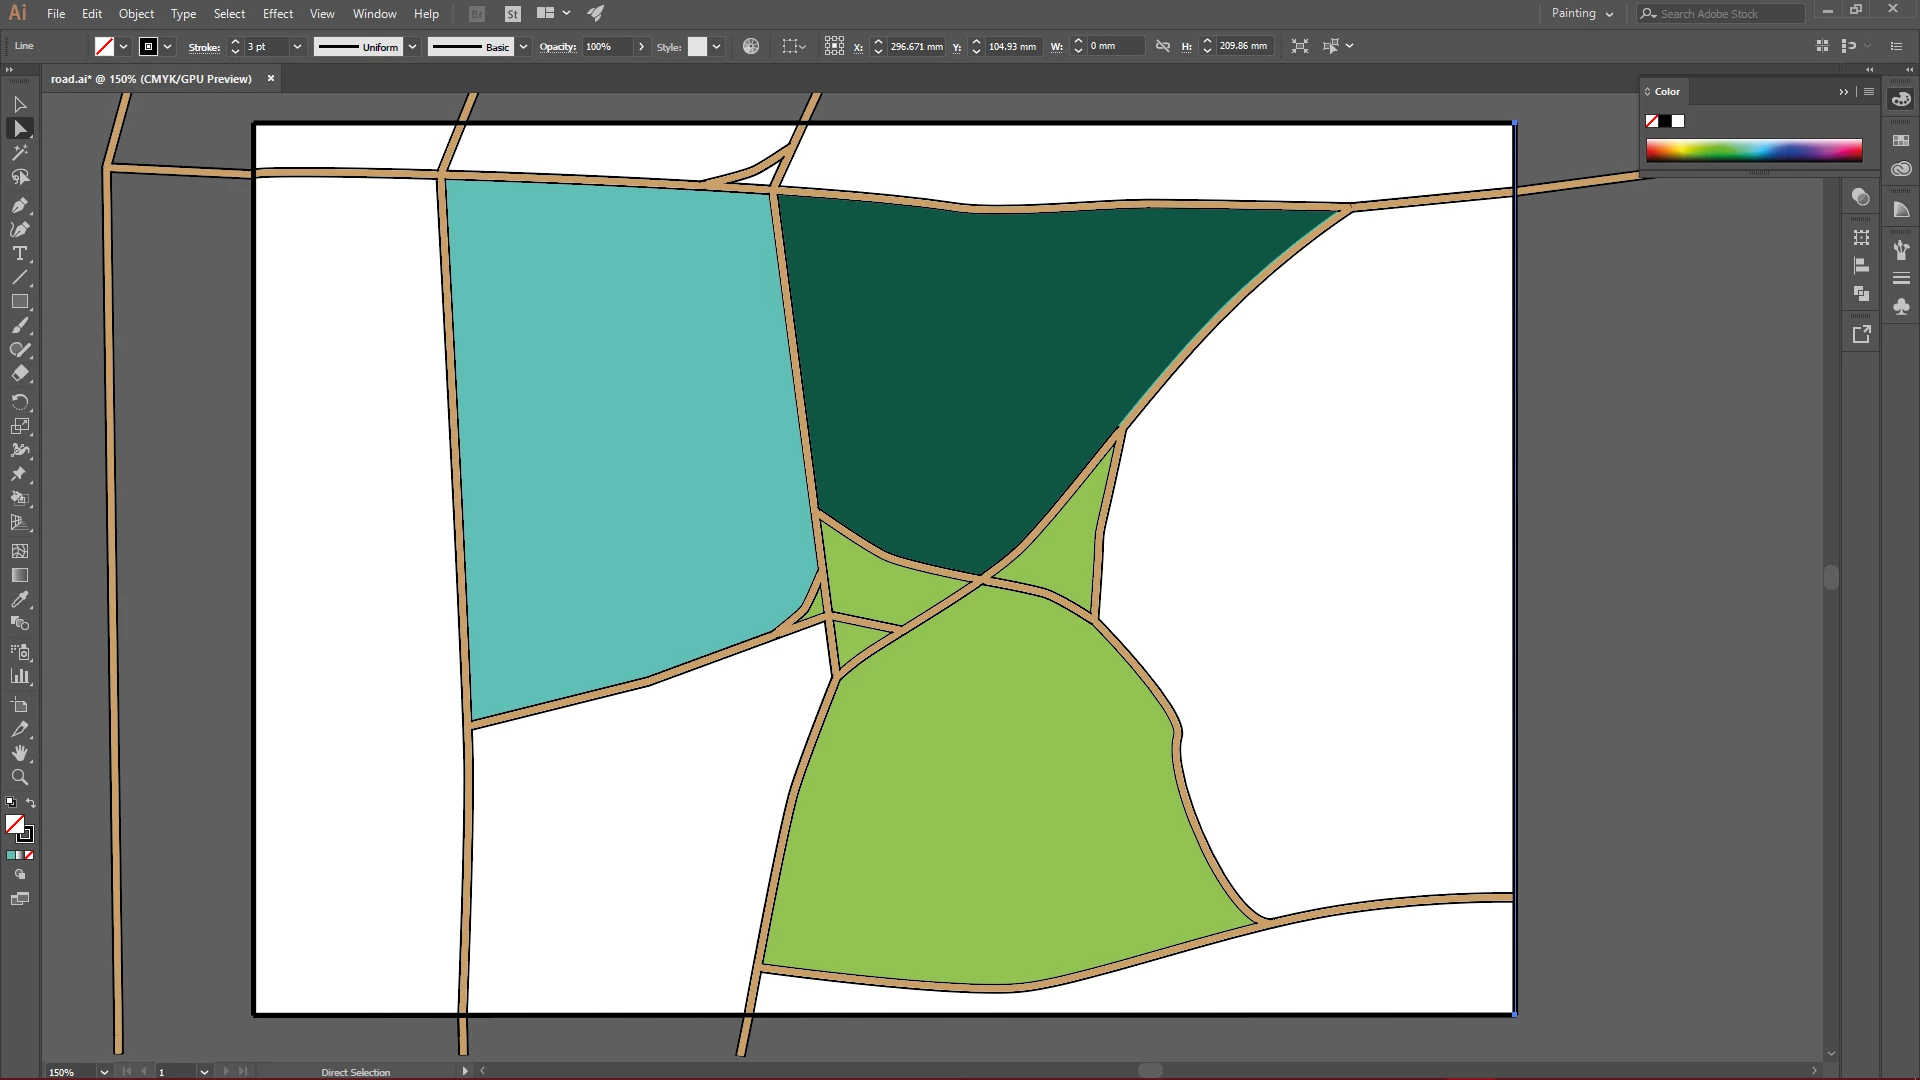The image size is (1920, 1080).
Task: Set color mode to None
Action: point(29,855)
